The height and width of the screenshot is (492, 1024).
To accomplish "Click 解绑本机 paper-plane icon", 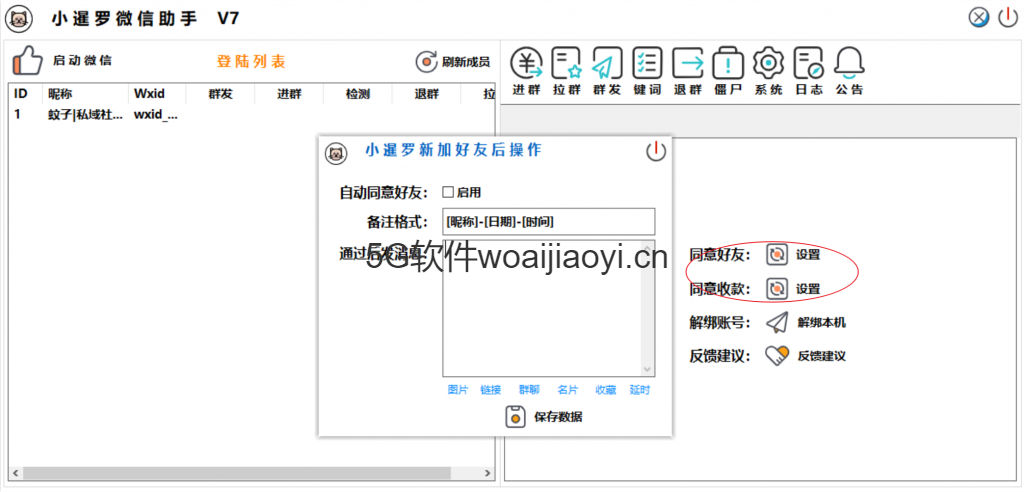I will pos(777,322).
